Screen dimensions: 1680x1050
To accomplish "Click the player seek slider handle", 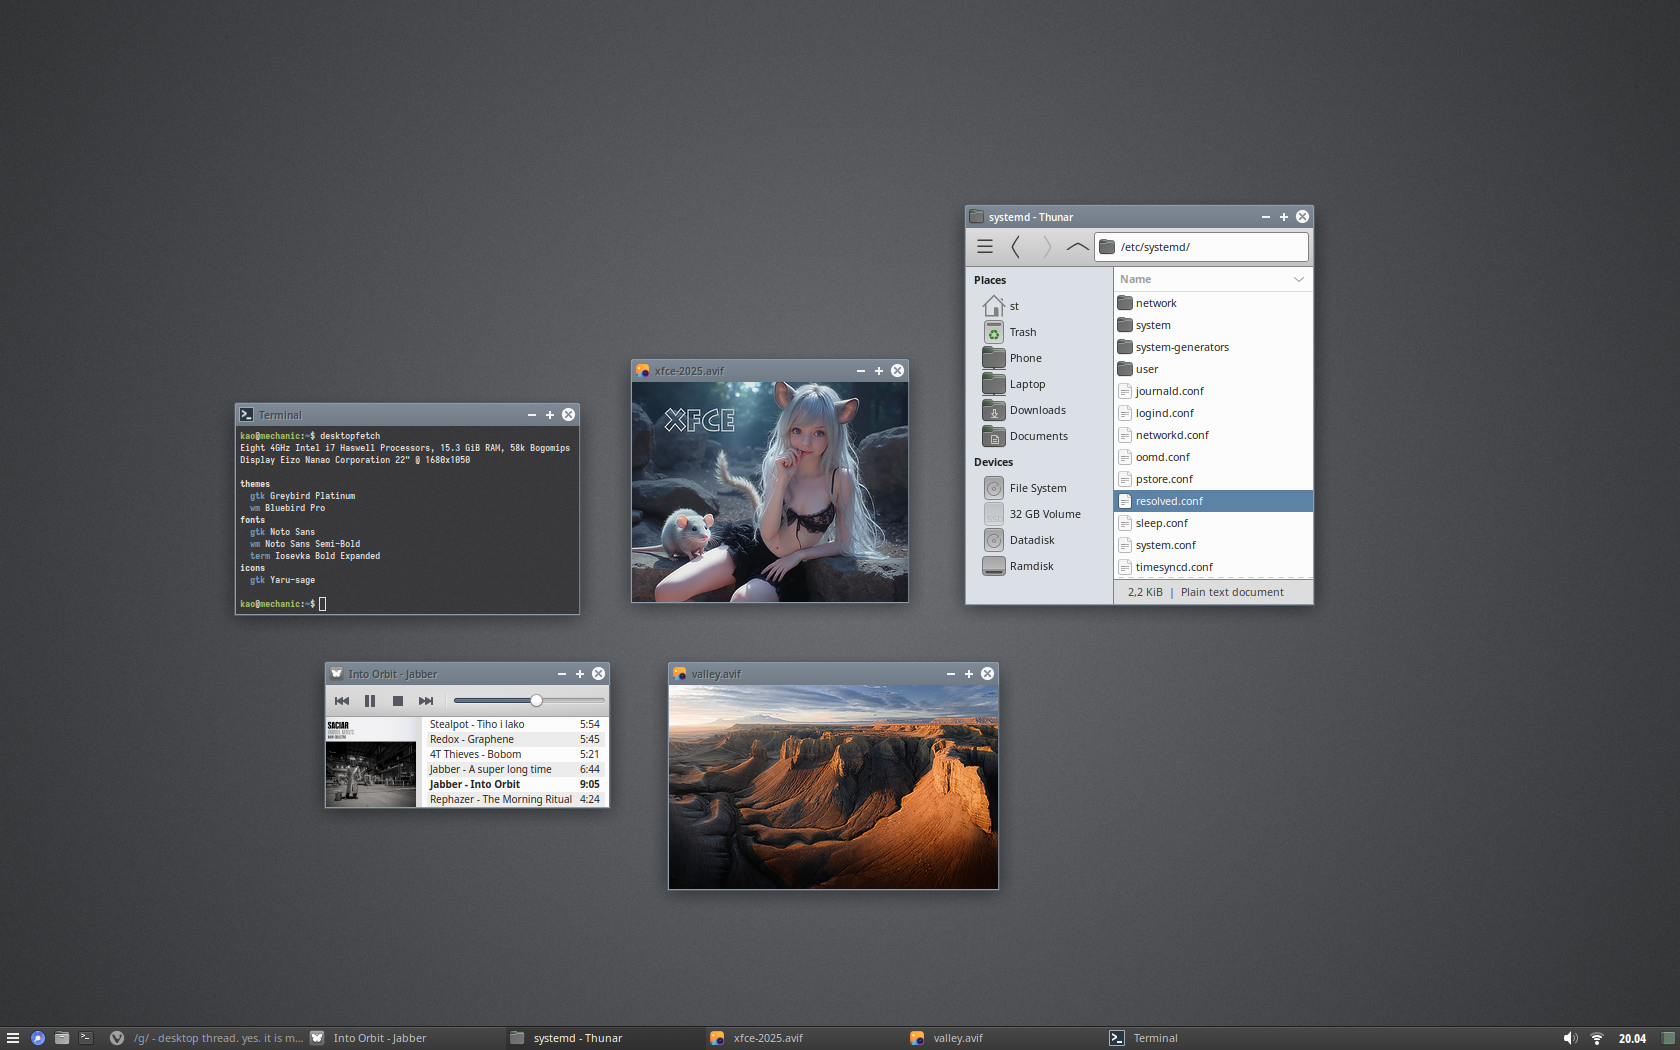I will (x=536, y=700).
